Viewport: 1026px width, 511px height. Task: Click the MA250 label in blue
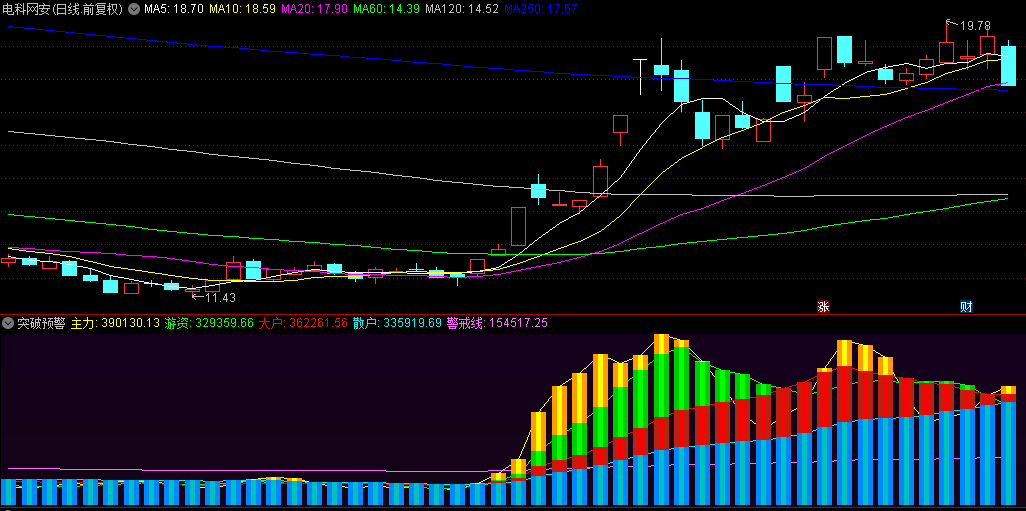541,9
